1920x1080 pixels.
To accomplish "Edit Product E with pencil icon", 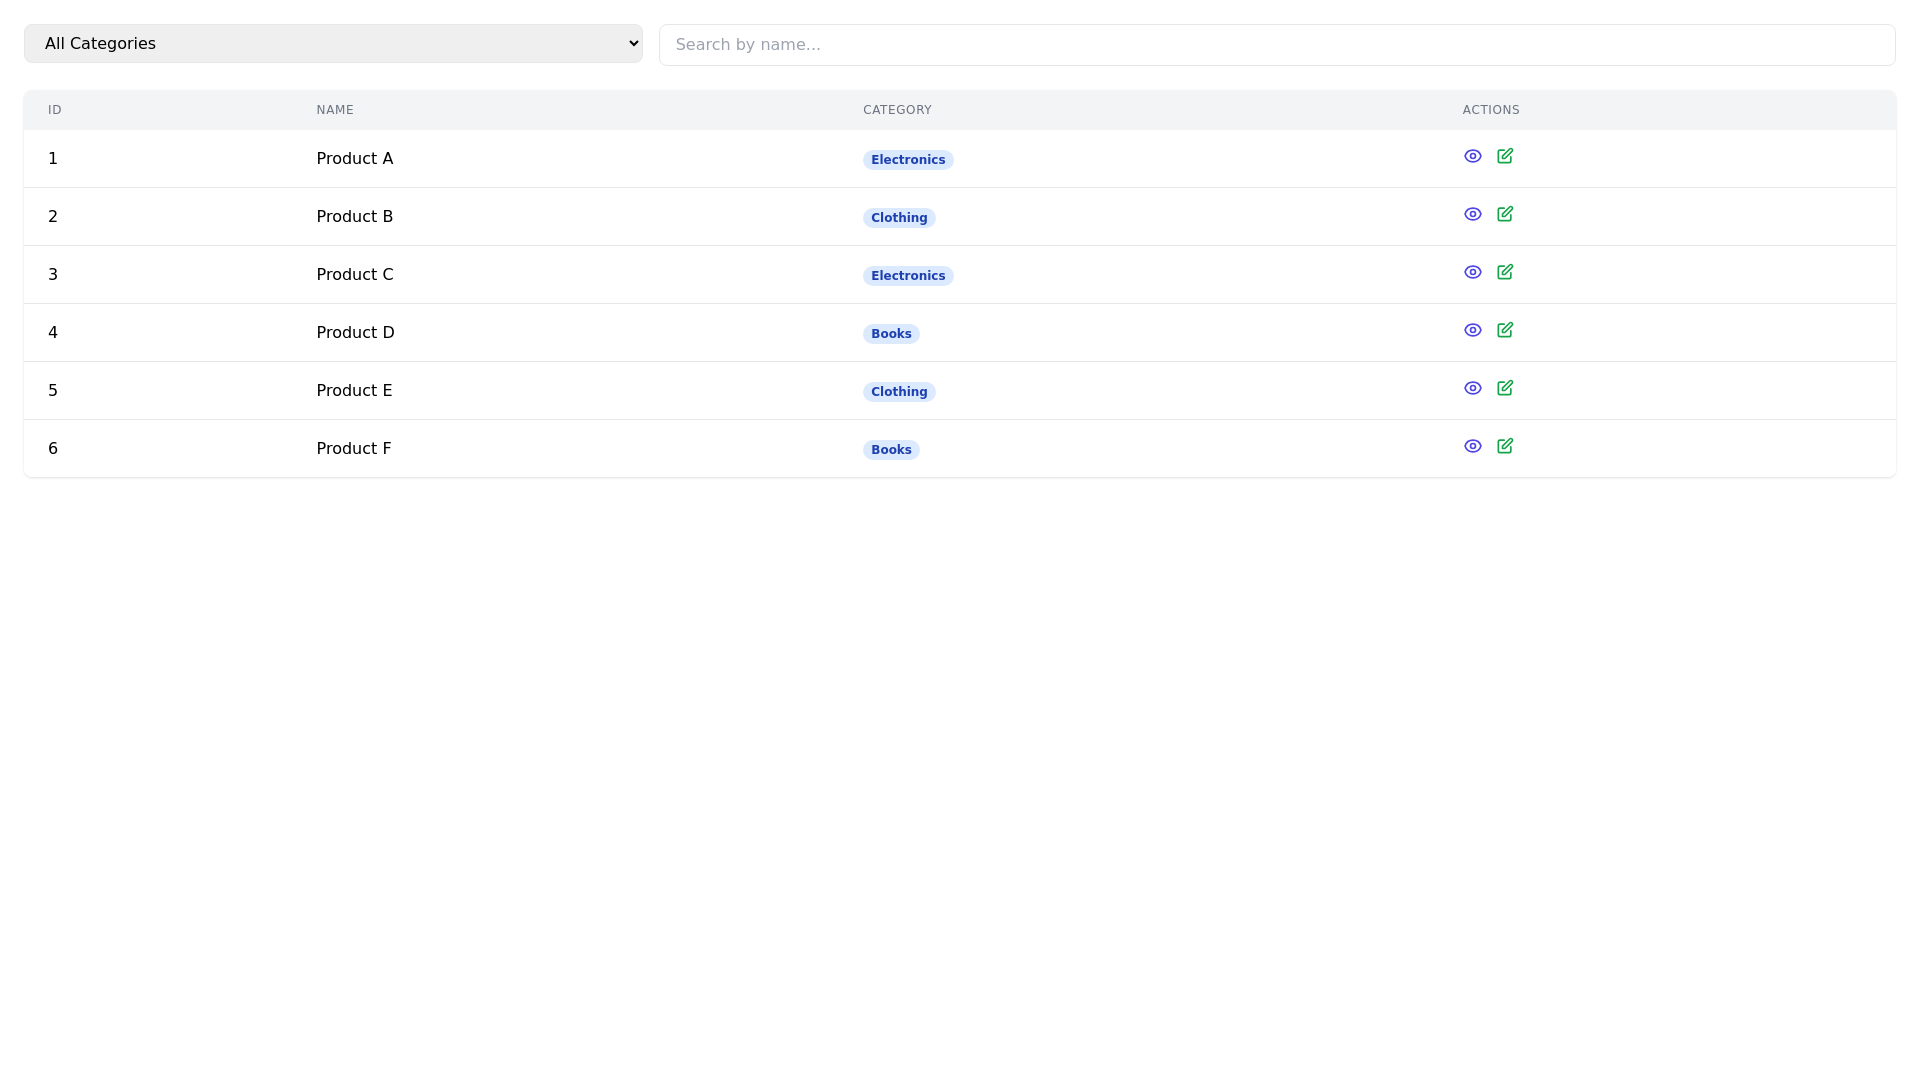I will point(1504,388).
